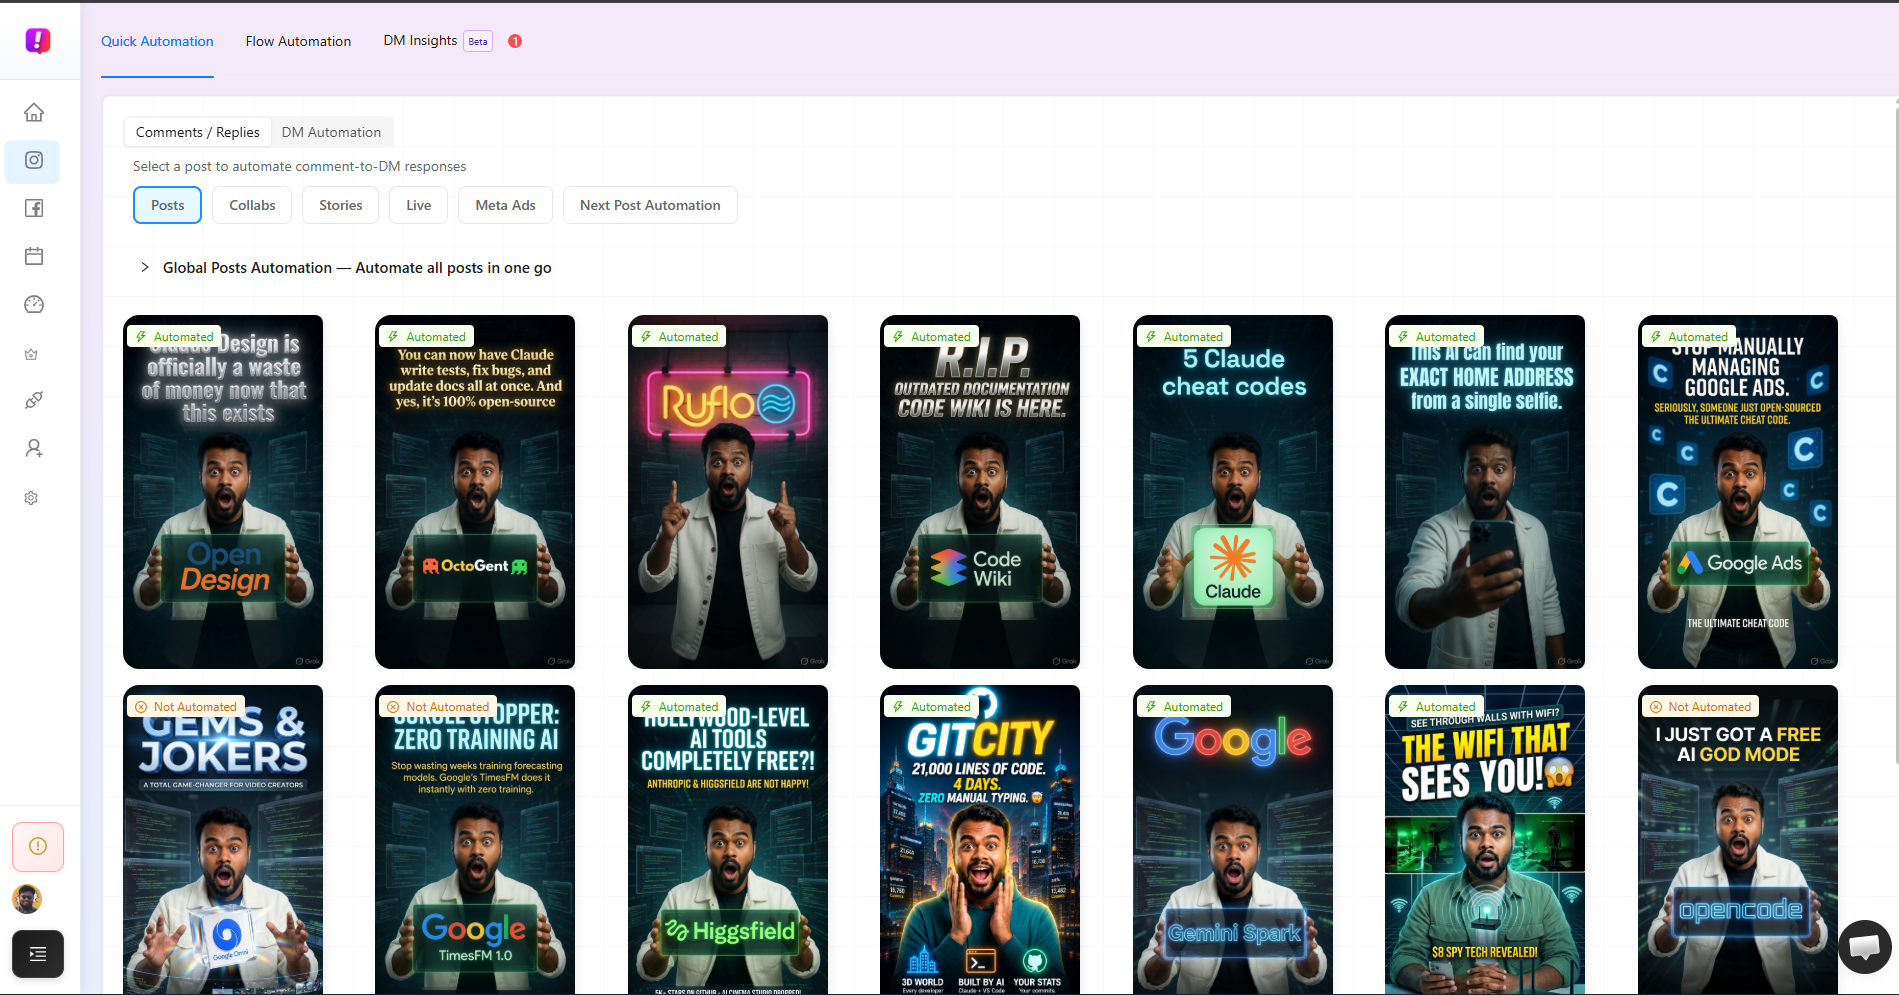Click Automated badge on Google Ads post

click(1689, 337)
